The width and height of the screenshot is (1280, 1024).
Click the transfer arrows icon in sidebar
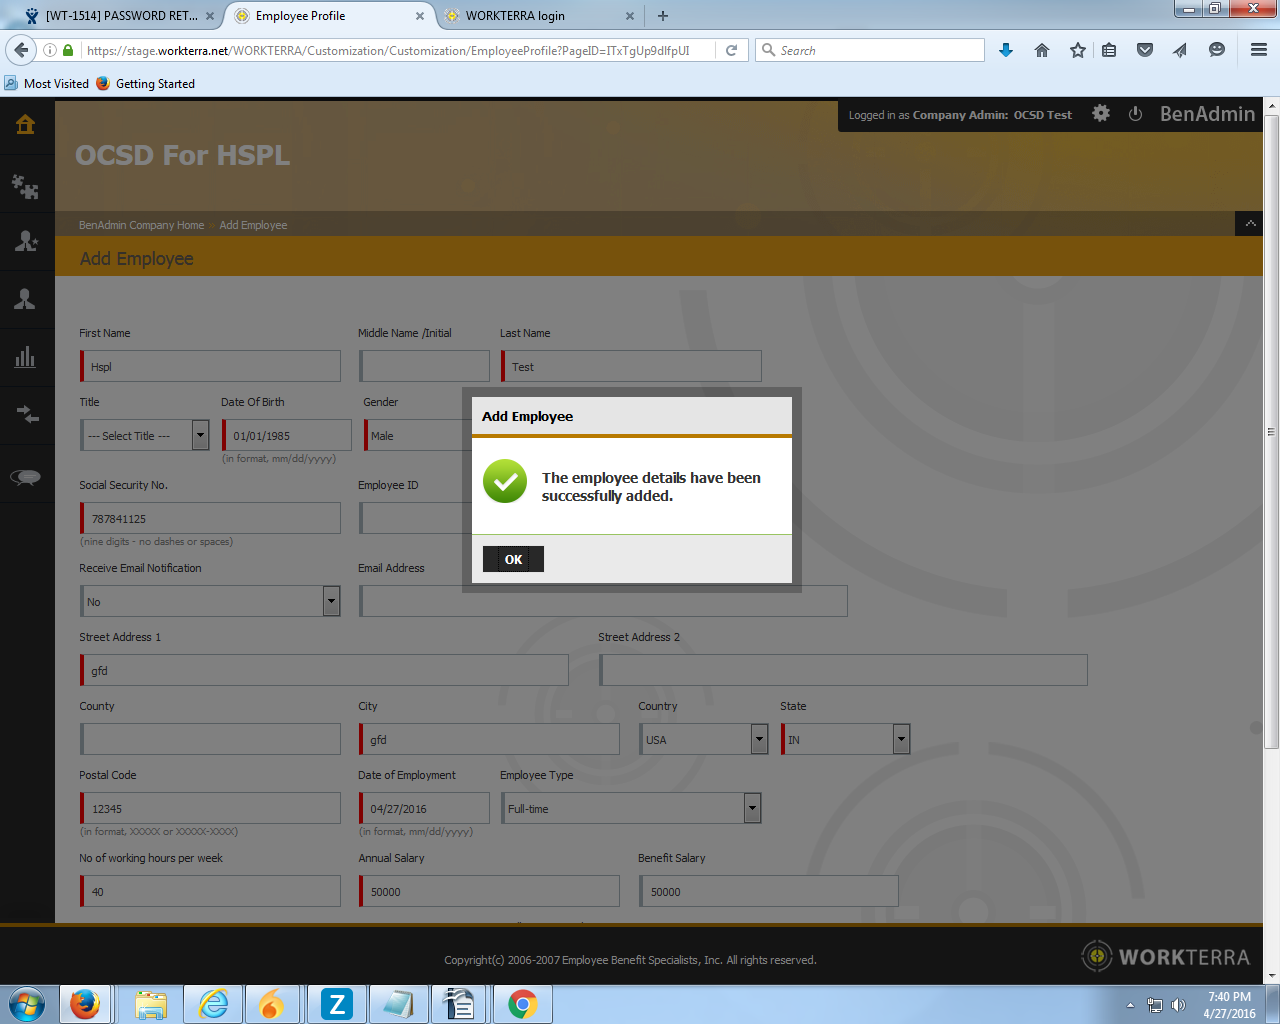27,414
